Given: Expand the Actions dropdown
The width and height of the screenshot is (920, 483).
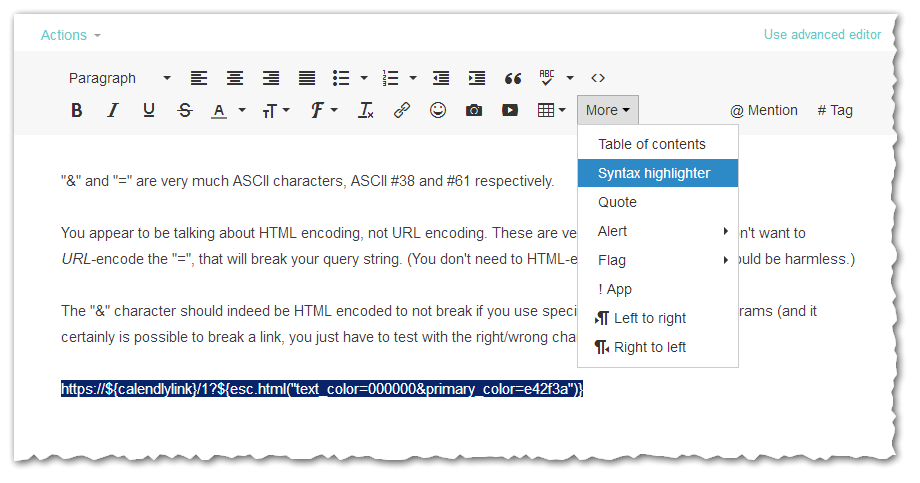Looking at the screenshot, I should [71, 35].
